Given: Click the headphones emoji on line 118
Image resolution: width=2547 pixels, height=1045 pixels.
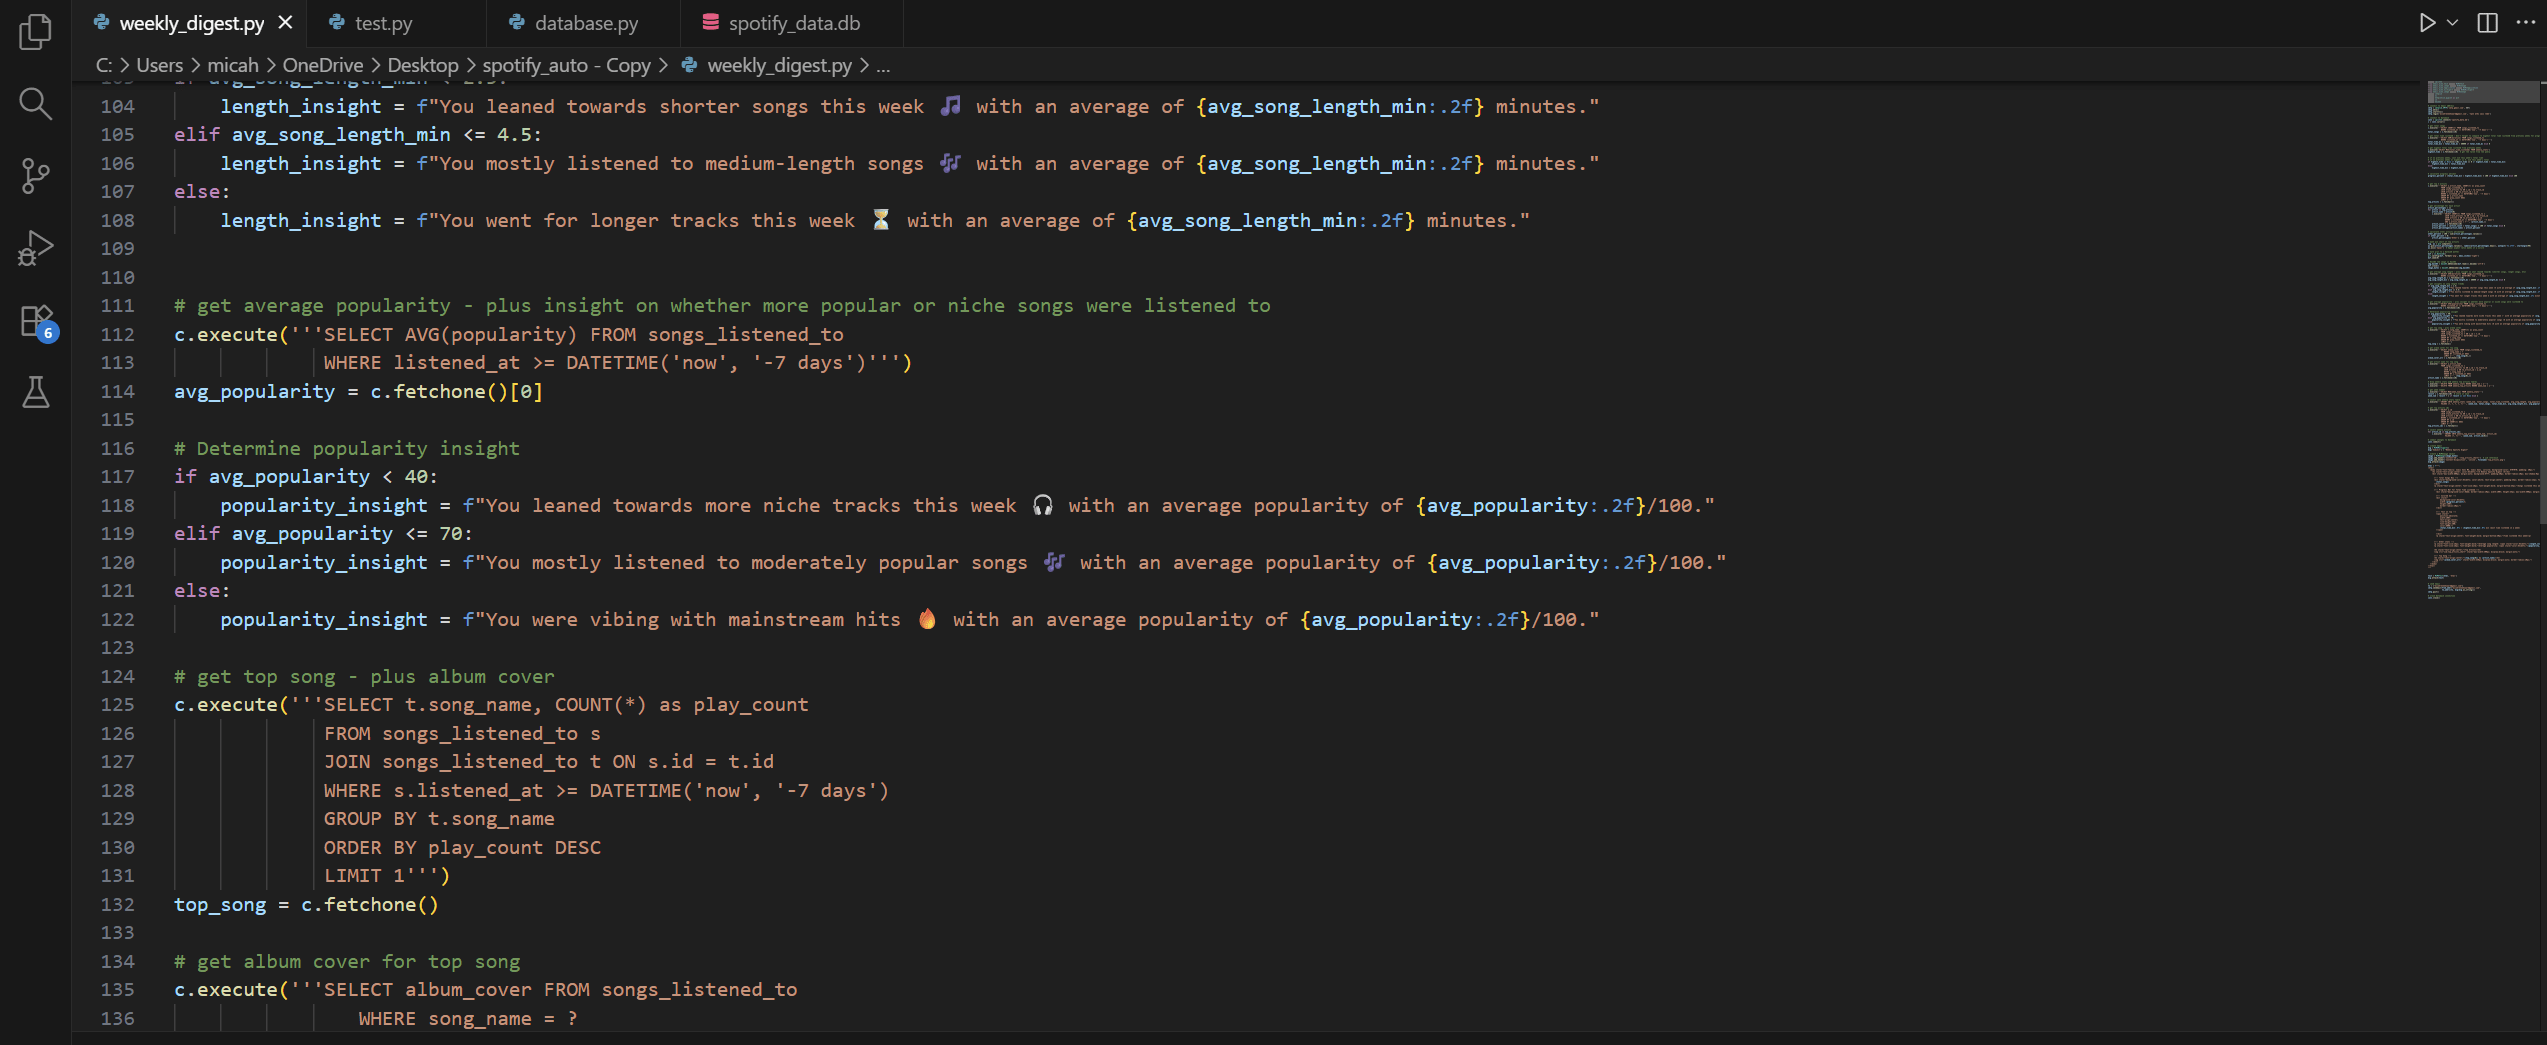Looking at the screenshot, I should pyautogui.click(x=1043, y=504).
